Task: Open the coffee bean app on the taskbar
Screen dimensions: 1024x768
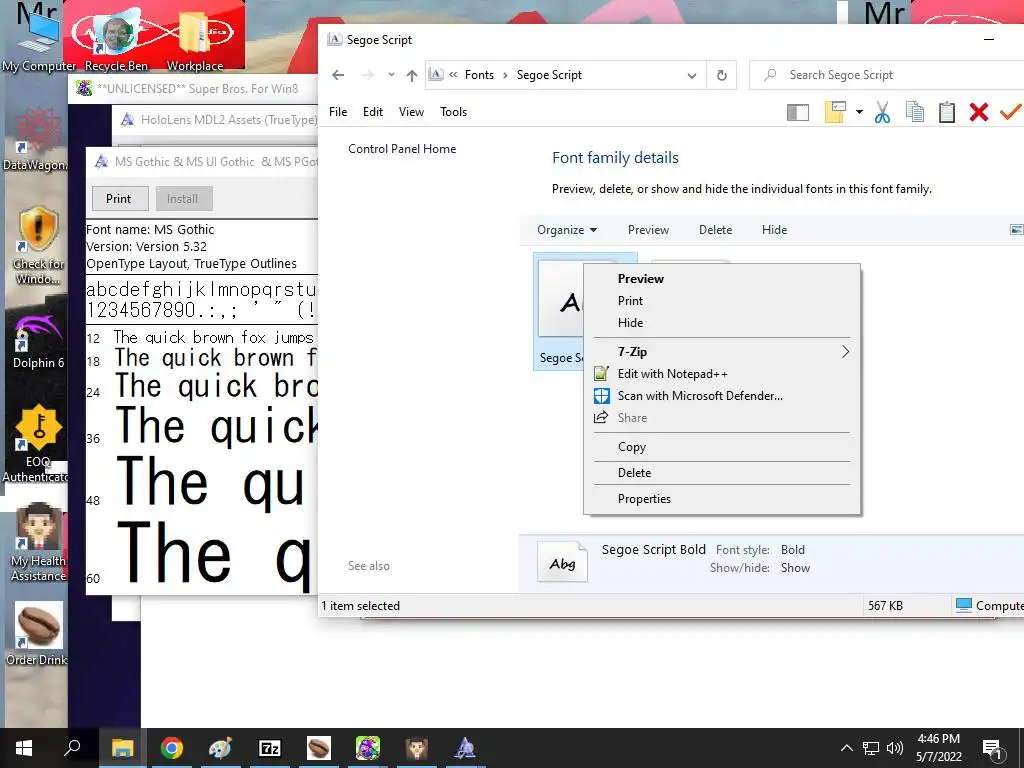Action: click(319, 748)
